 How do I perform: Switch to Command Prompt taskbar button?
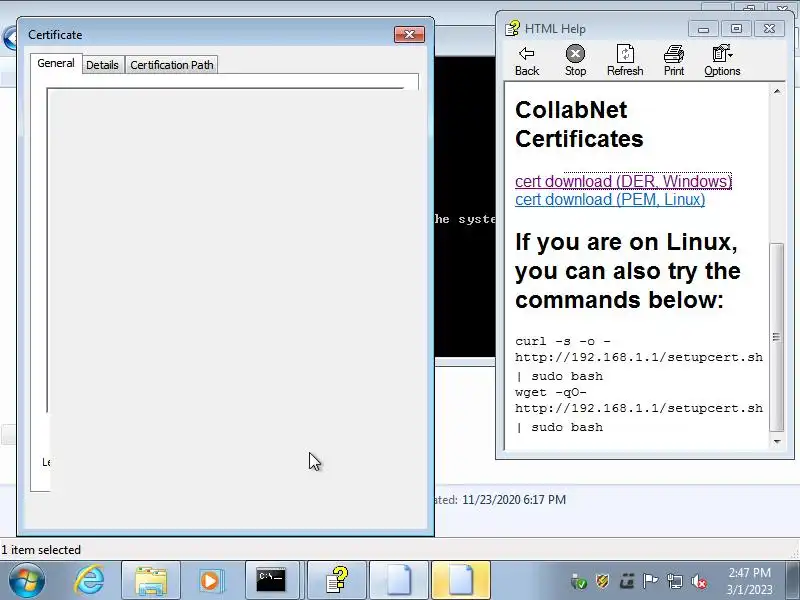pyautogui.click(x=271, y=581)
